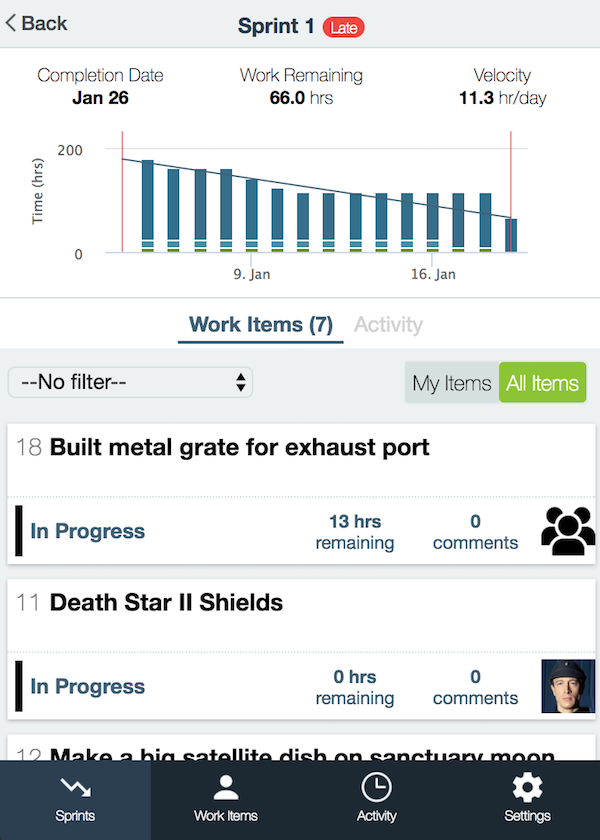Switch to the Activity tab beside Work Items

point(388,325)
